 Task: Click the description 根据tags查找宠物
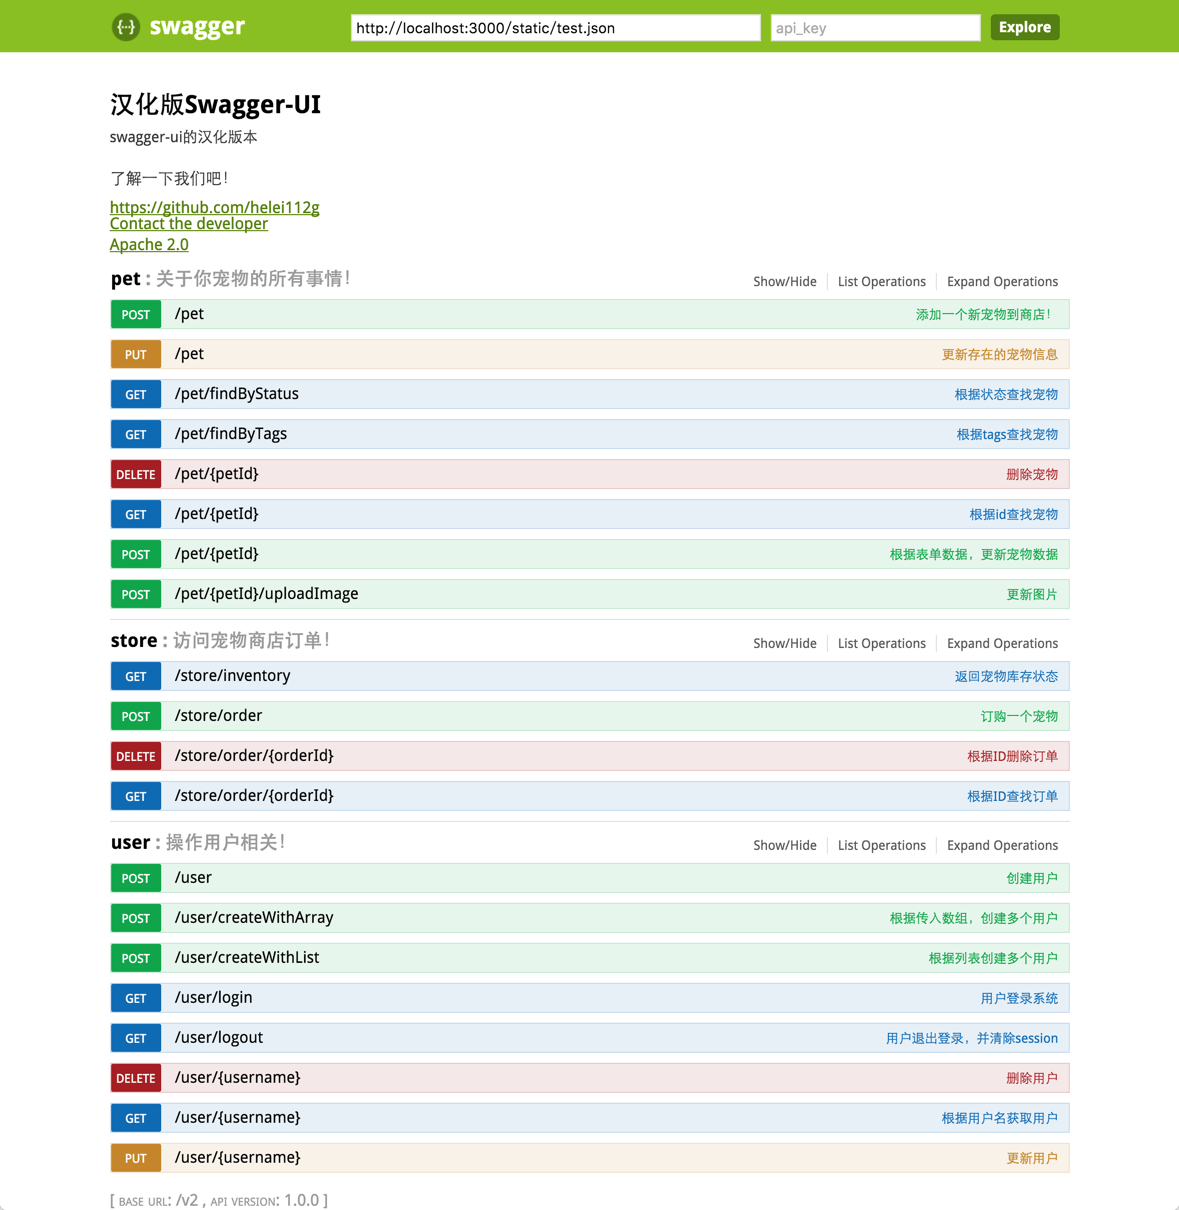pos(1007,434)
